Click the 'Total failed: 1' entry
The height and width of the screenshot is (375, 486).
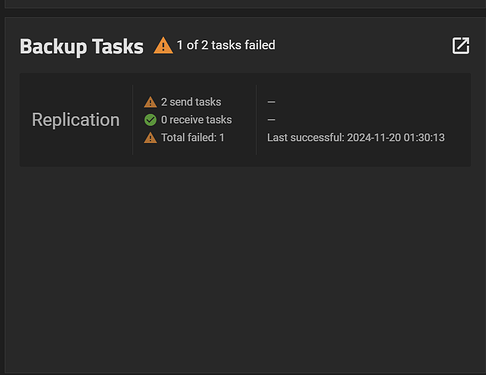[x=193, y=138]
